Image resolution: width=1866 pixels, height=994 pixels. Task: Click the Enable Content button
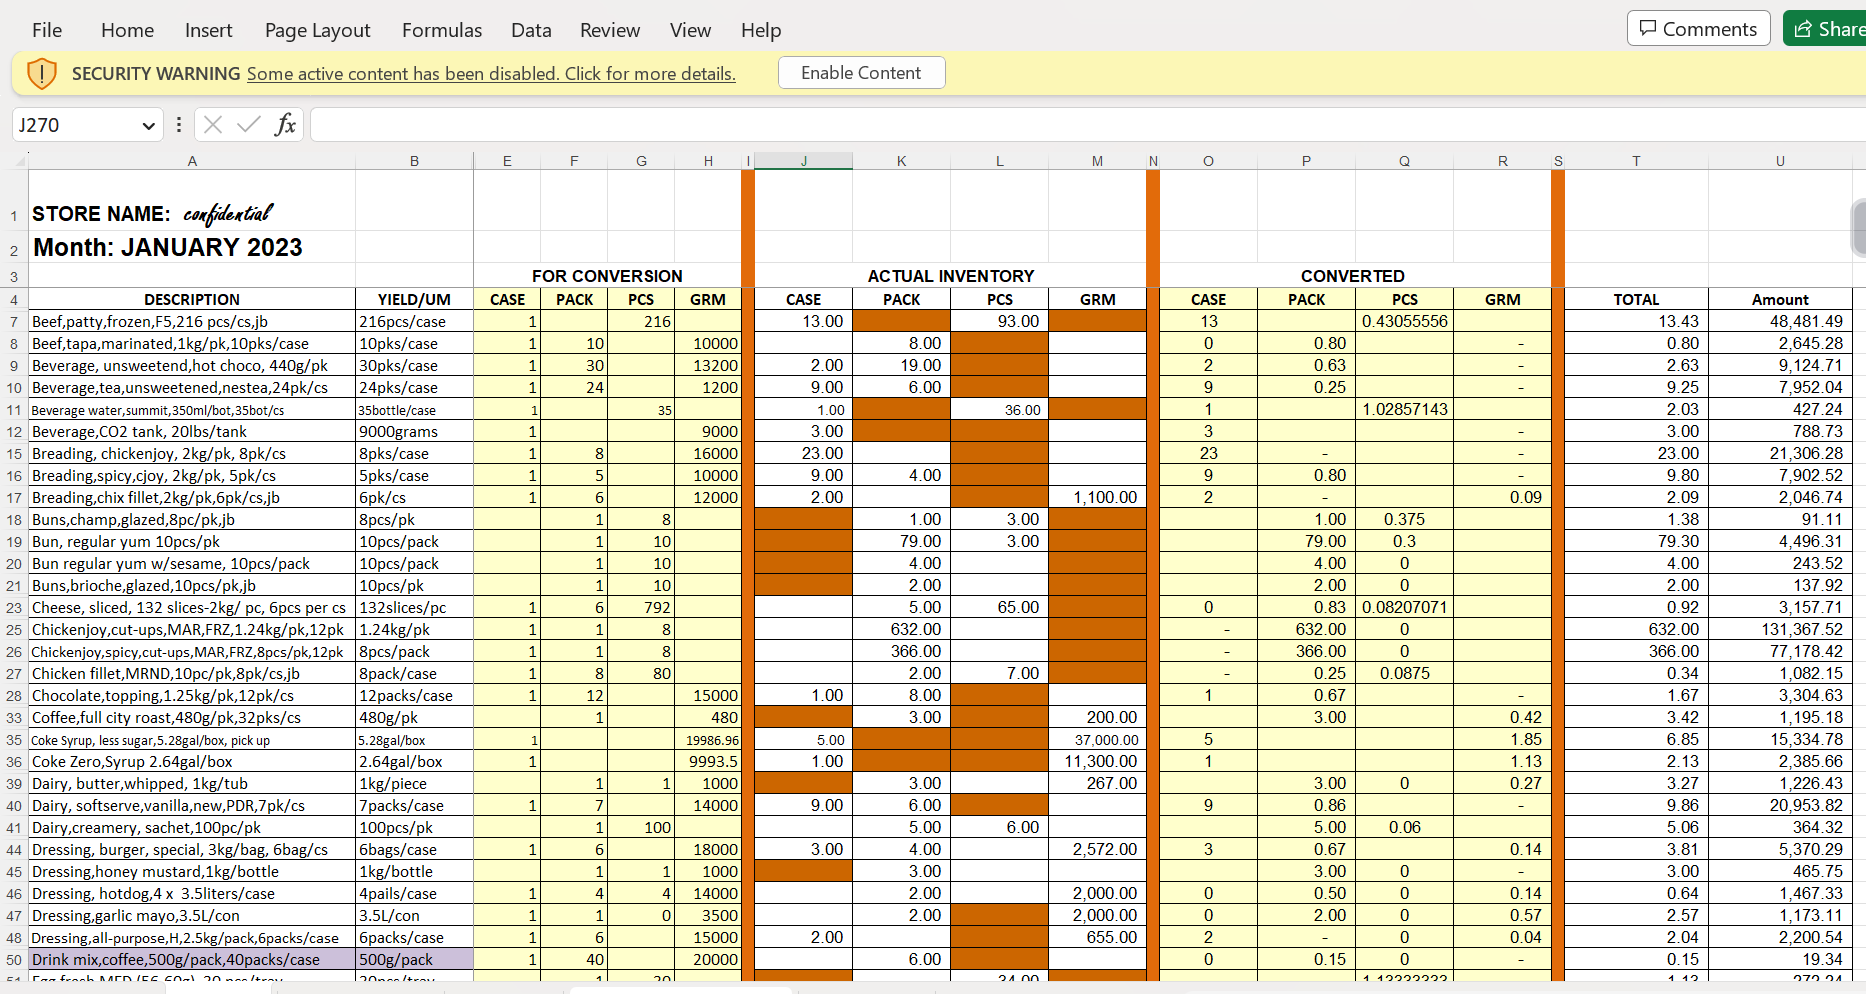coord(861,73)
